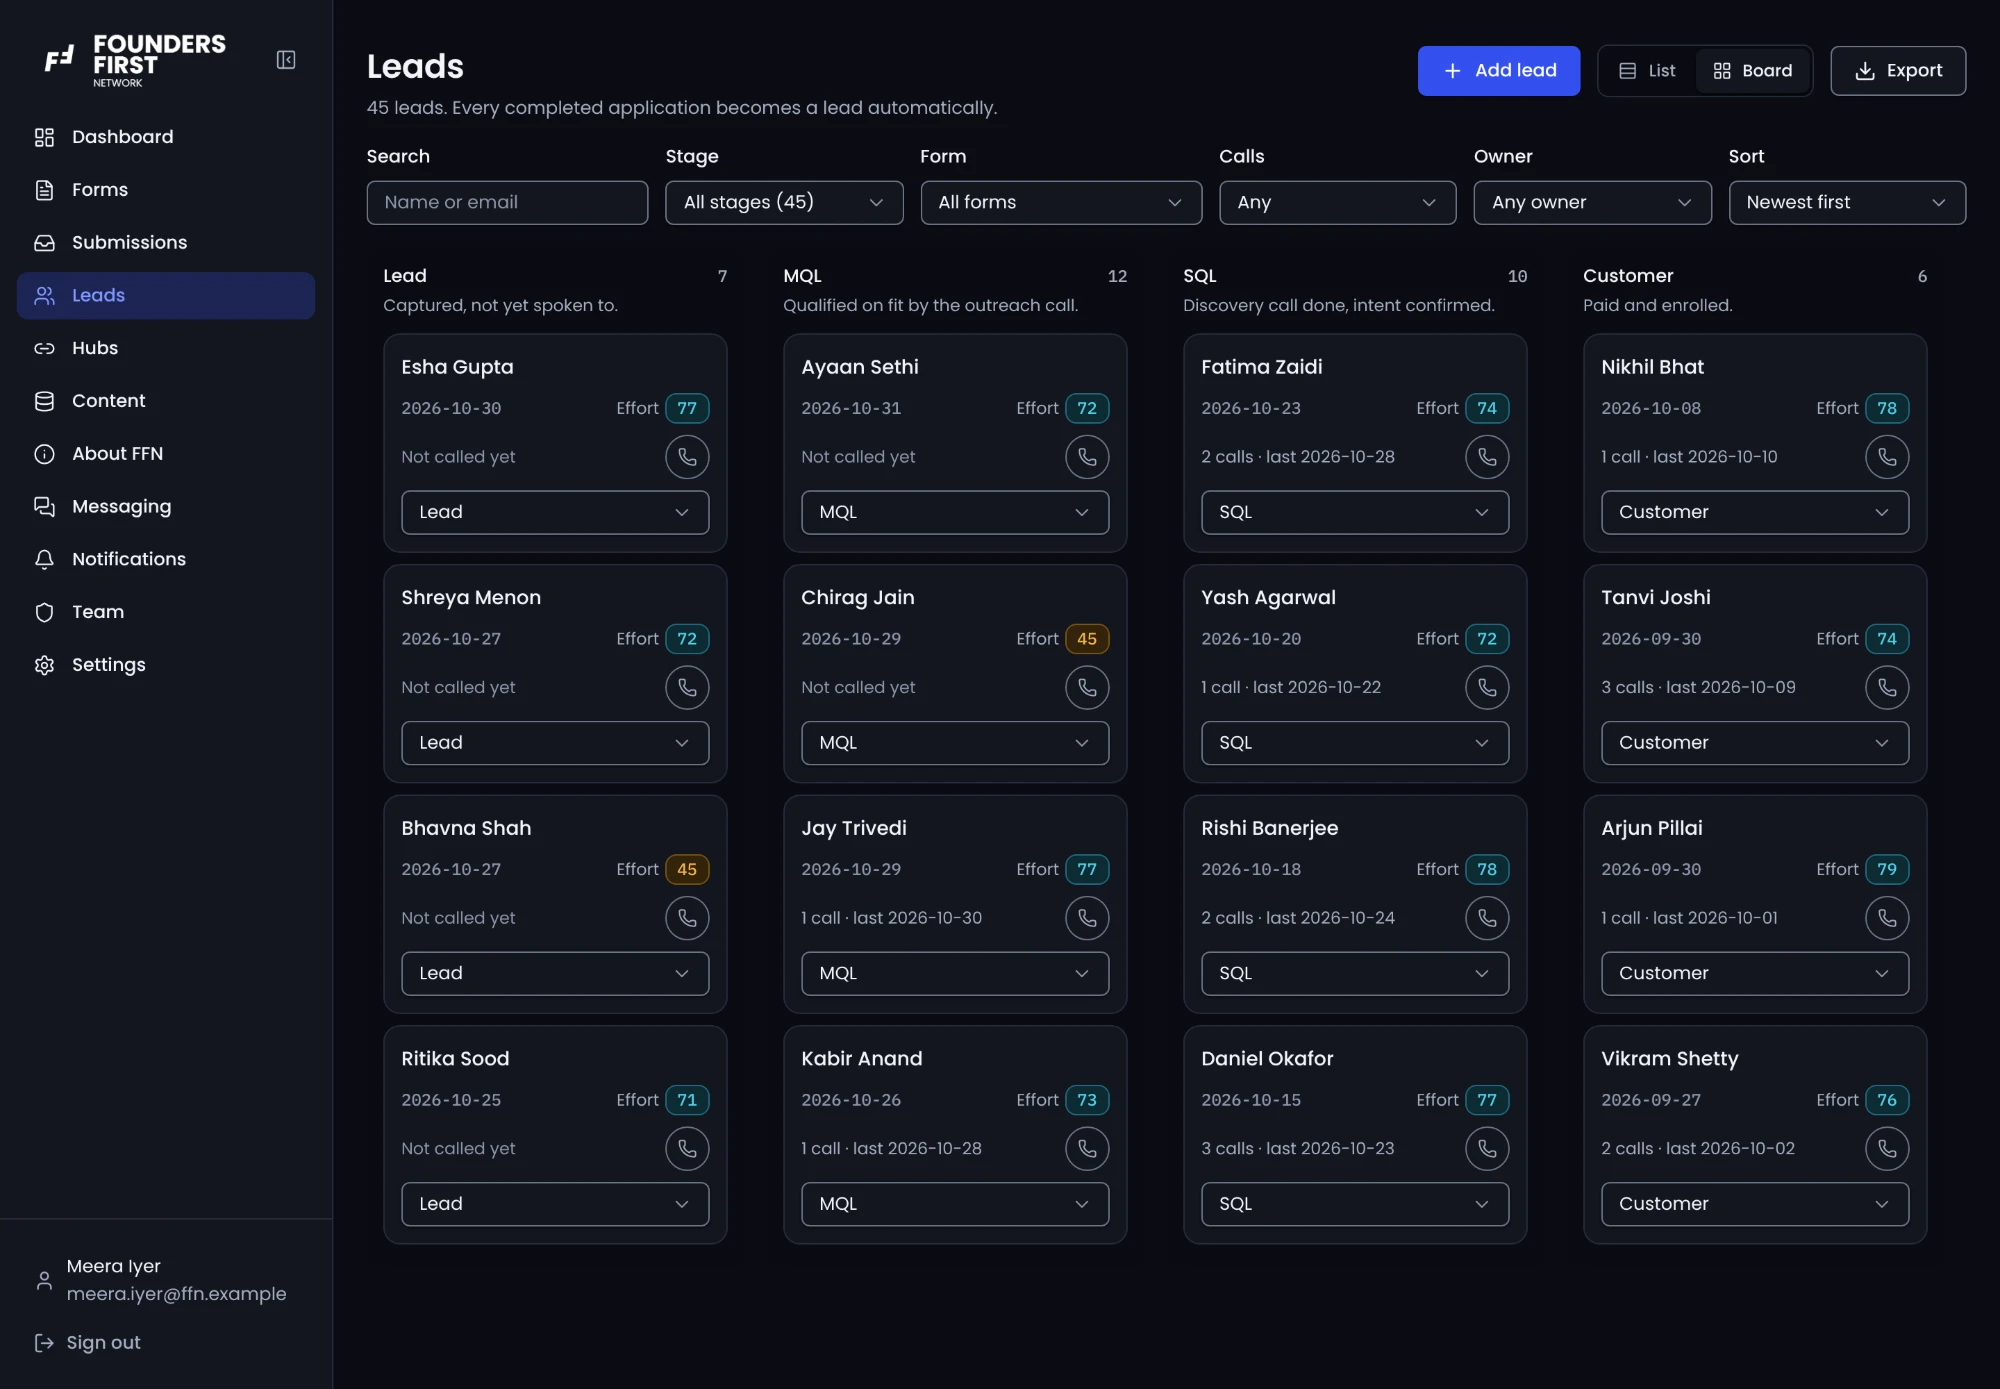
Task: Click the phone icon for Tanvi Joshi
Action: coord(1887,688)
